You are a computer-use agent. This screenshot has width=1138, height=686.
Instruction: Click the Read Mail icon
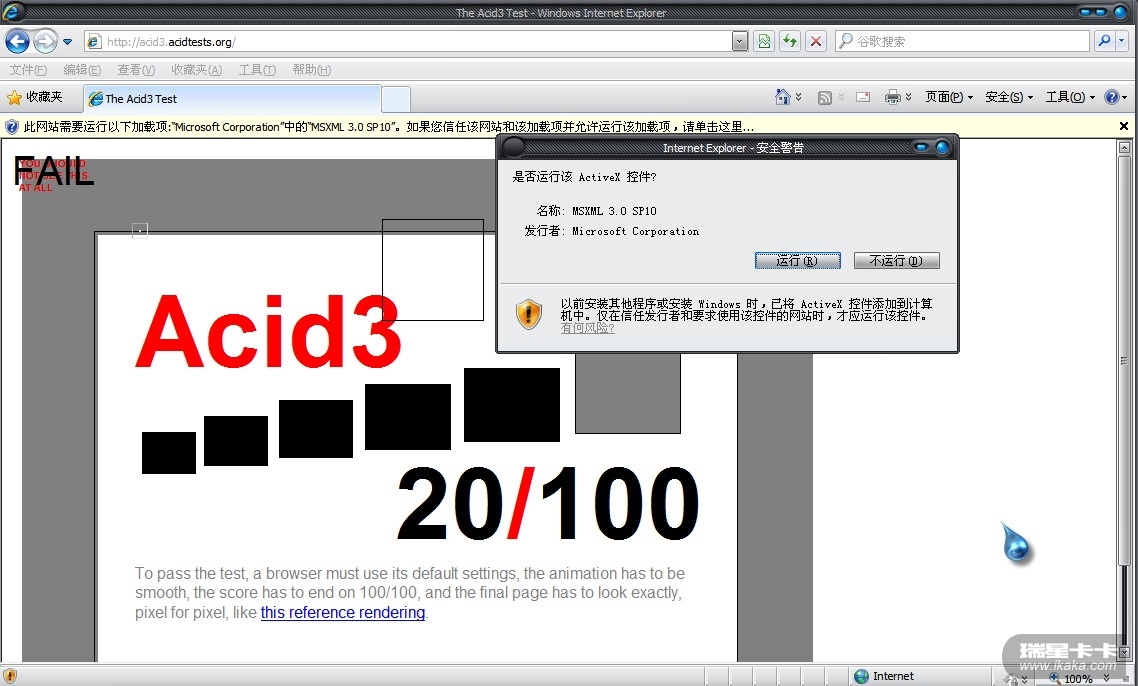coord(863,97)
